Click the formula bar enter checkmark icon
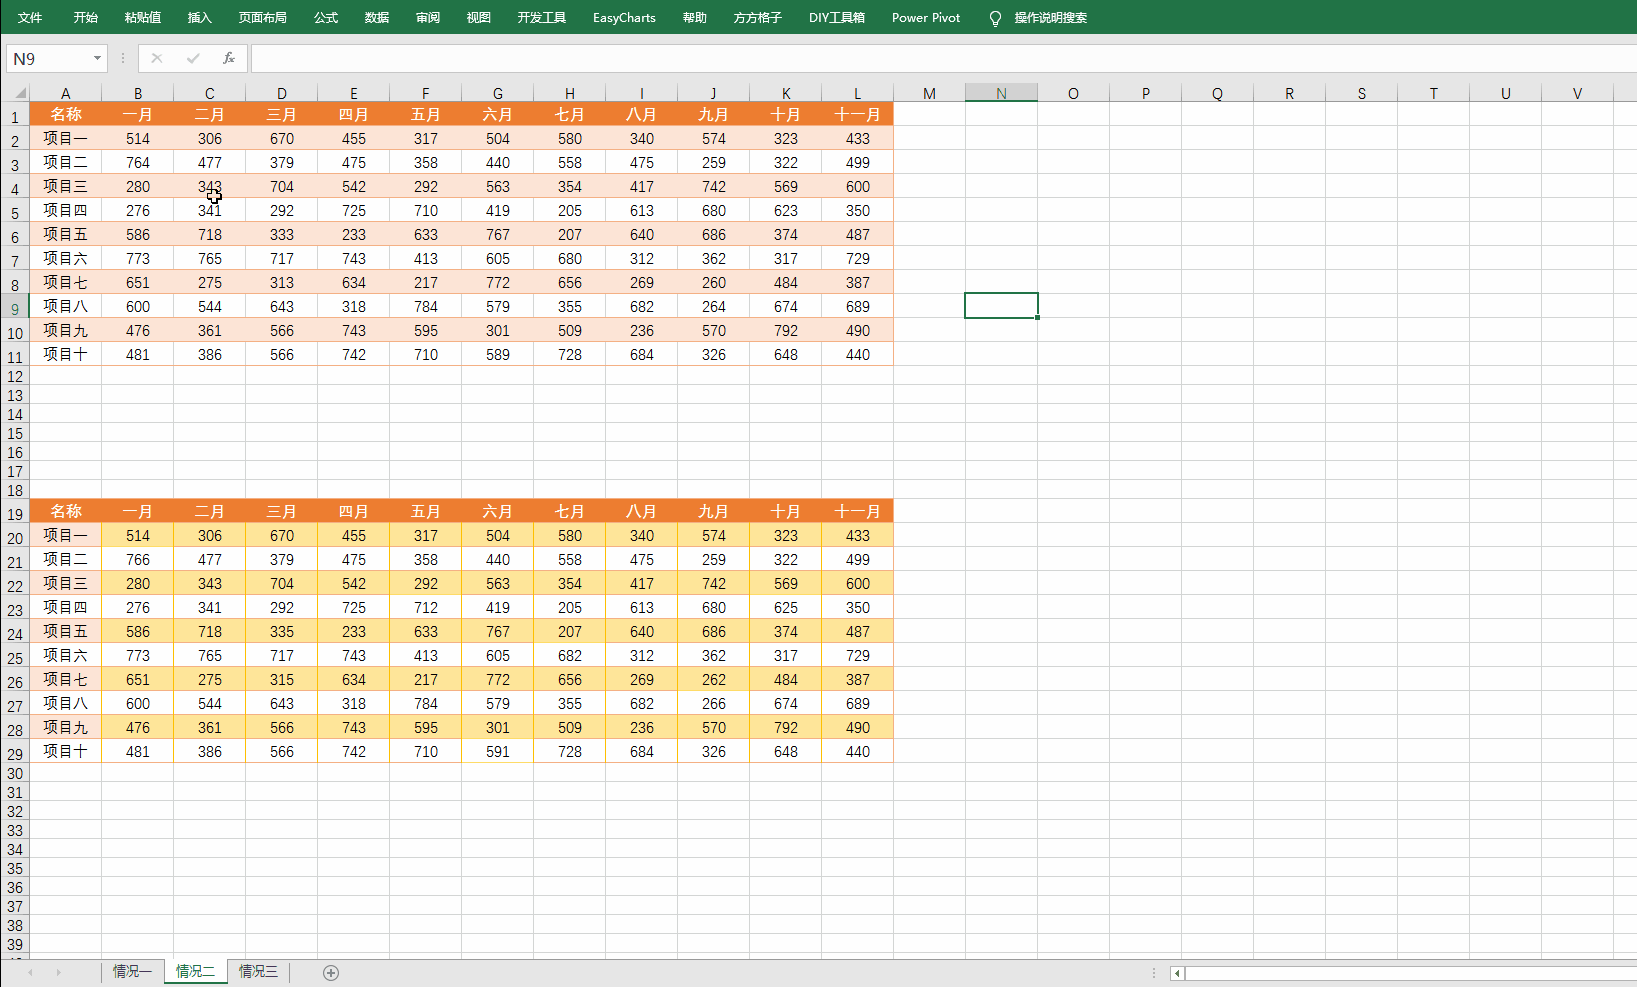The image size is (1637, 987). 193,58
